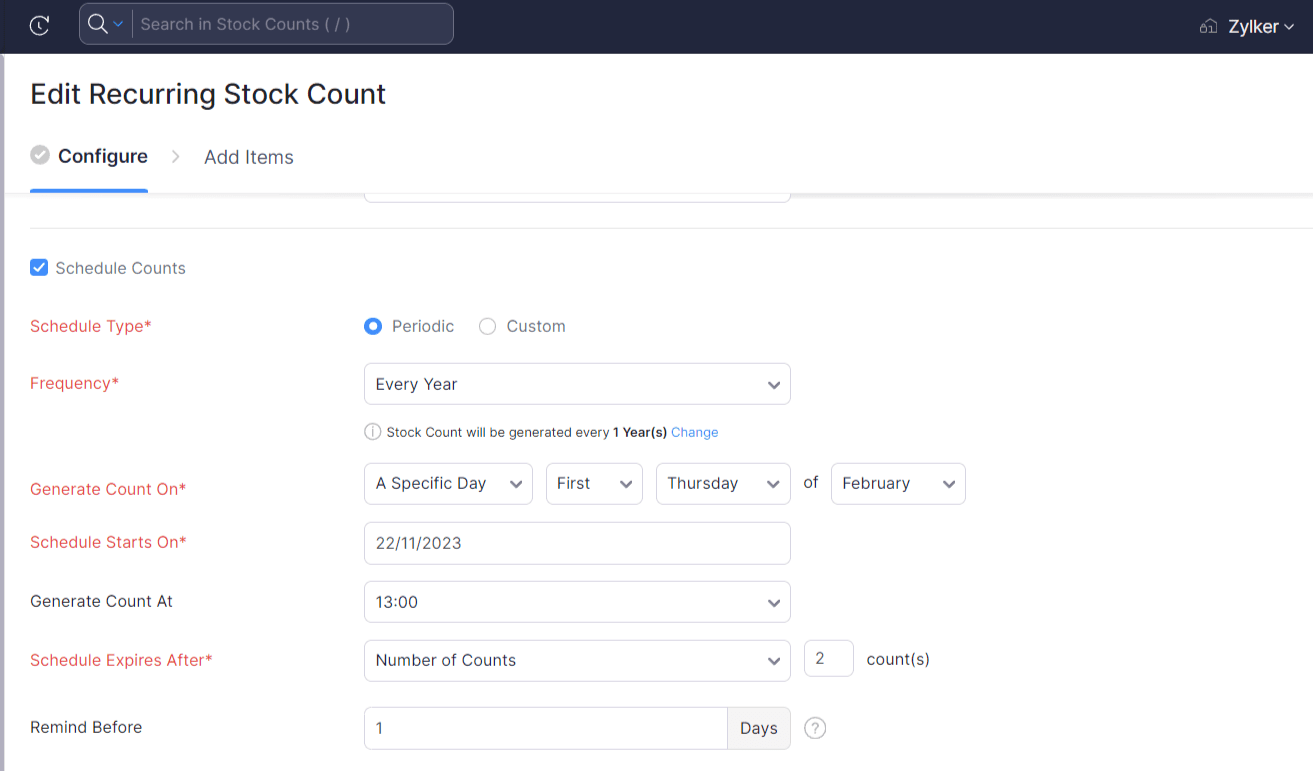Click the Change link below Frequency
This screenshot has height=771, width=1313.
coord(695,432)
